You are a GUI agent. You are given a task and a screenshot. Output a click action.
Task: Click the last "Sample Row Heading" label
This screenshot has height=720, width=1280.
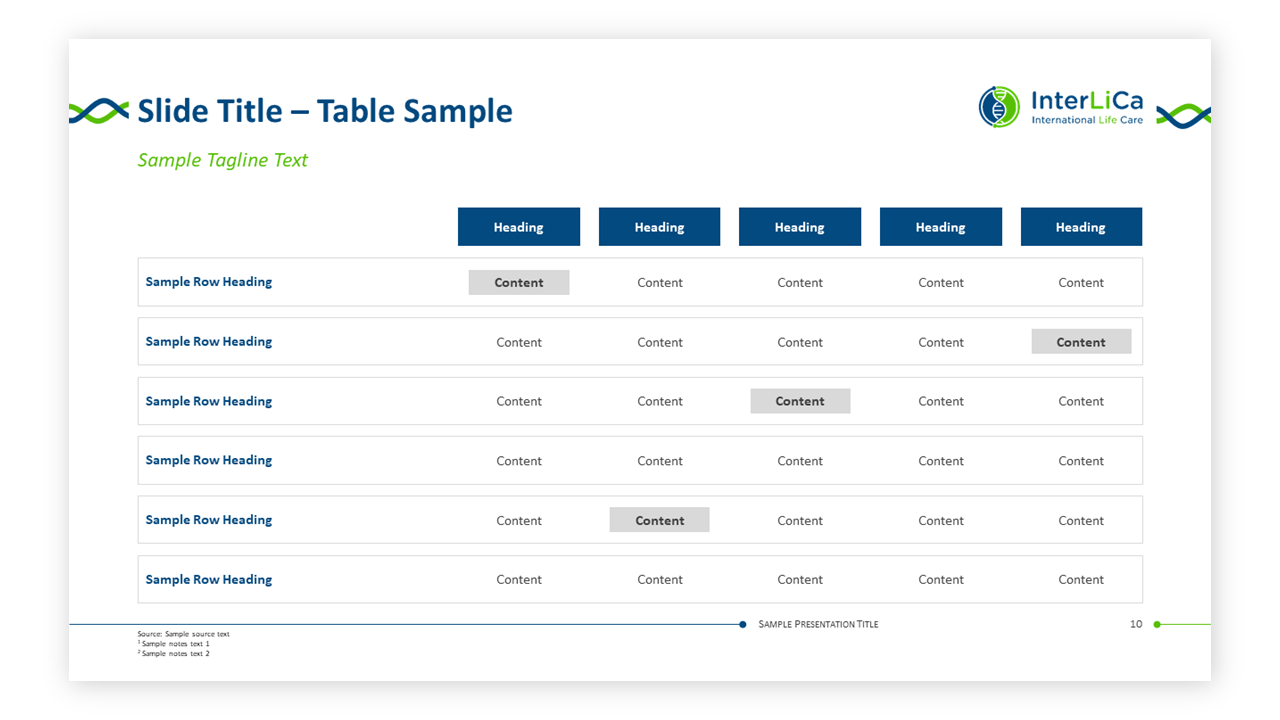coord(209,579)
